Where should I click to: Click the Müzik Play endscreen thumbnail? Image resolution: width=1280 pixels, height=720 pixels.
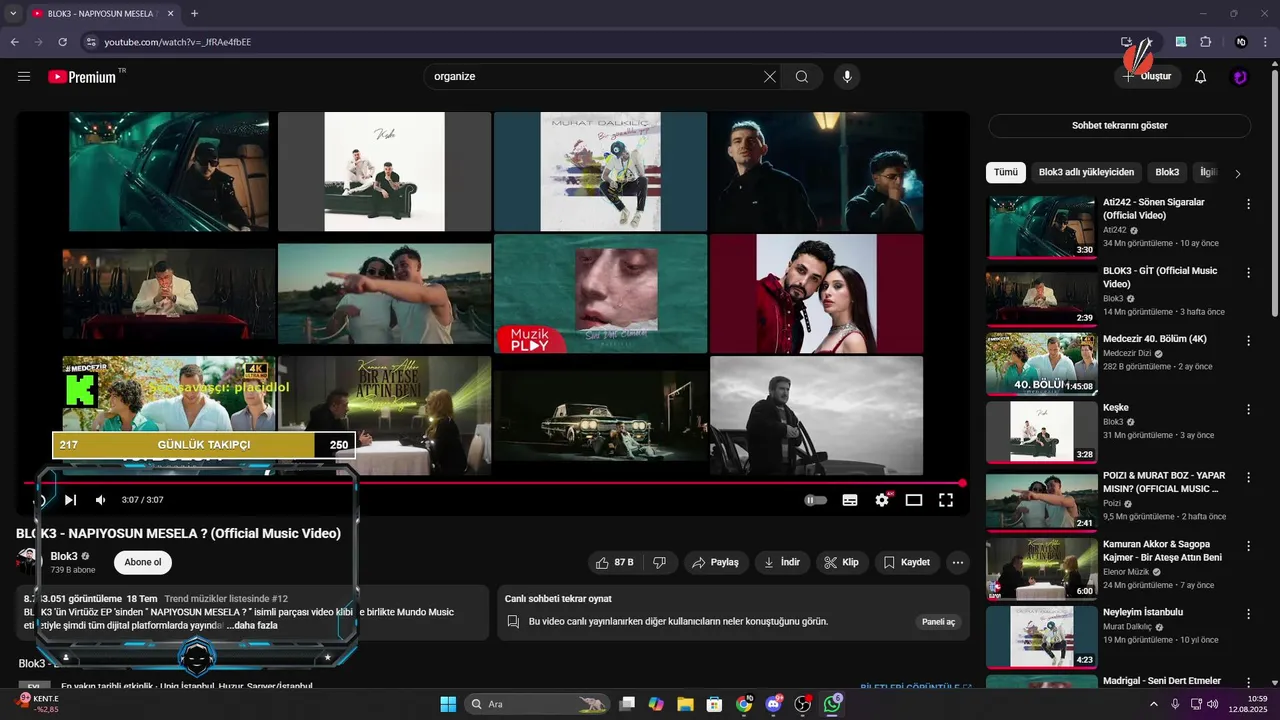(600, 293)
